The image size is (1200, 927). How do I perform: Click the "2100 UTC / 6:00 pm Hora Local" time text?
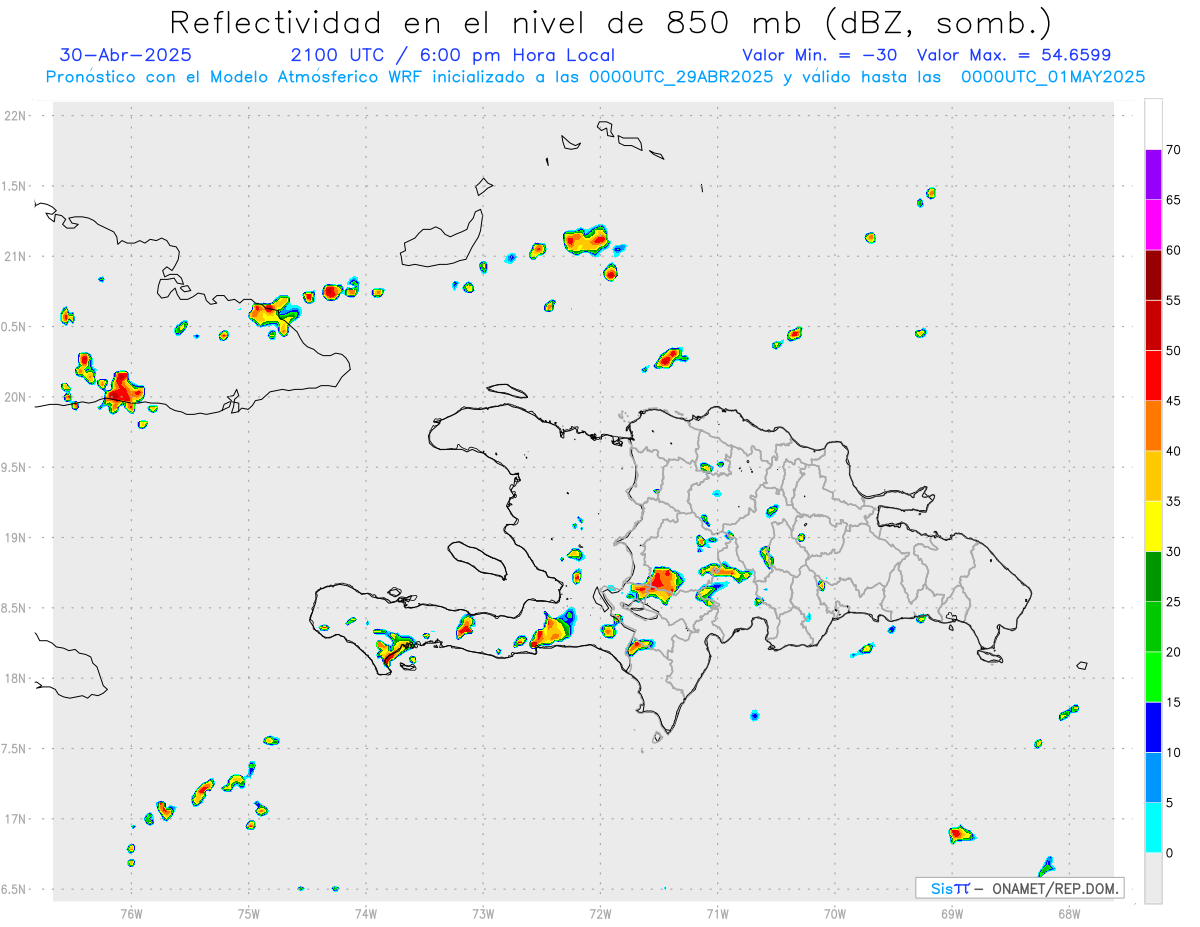pyautogui.click(x=453, y=55)
